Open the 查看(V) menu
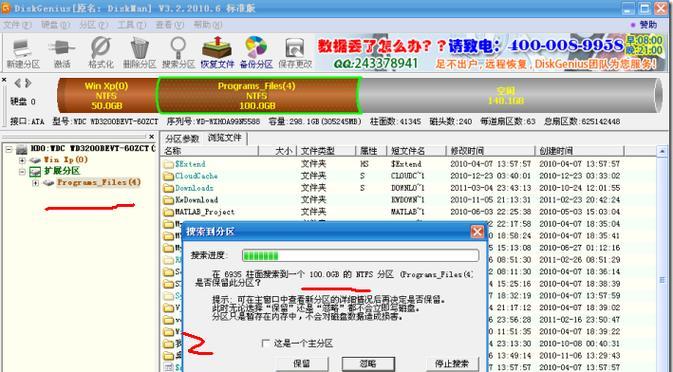673x372 pixels. [x=170, y=25]
